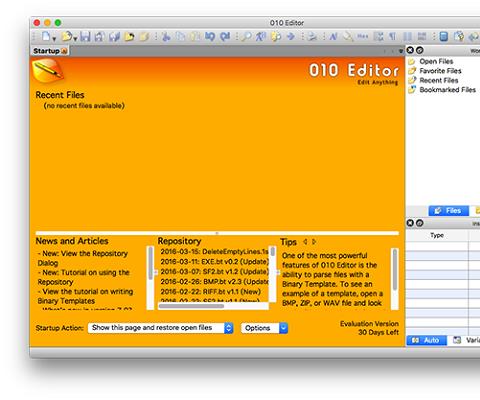Toggle Hex edit mode in toolbar
The height and width of the screenshot is (400, 480).
[x=363, y=36]
